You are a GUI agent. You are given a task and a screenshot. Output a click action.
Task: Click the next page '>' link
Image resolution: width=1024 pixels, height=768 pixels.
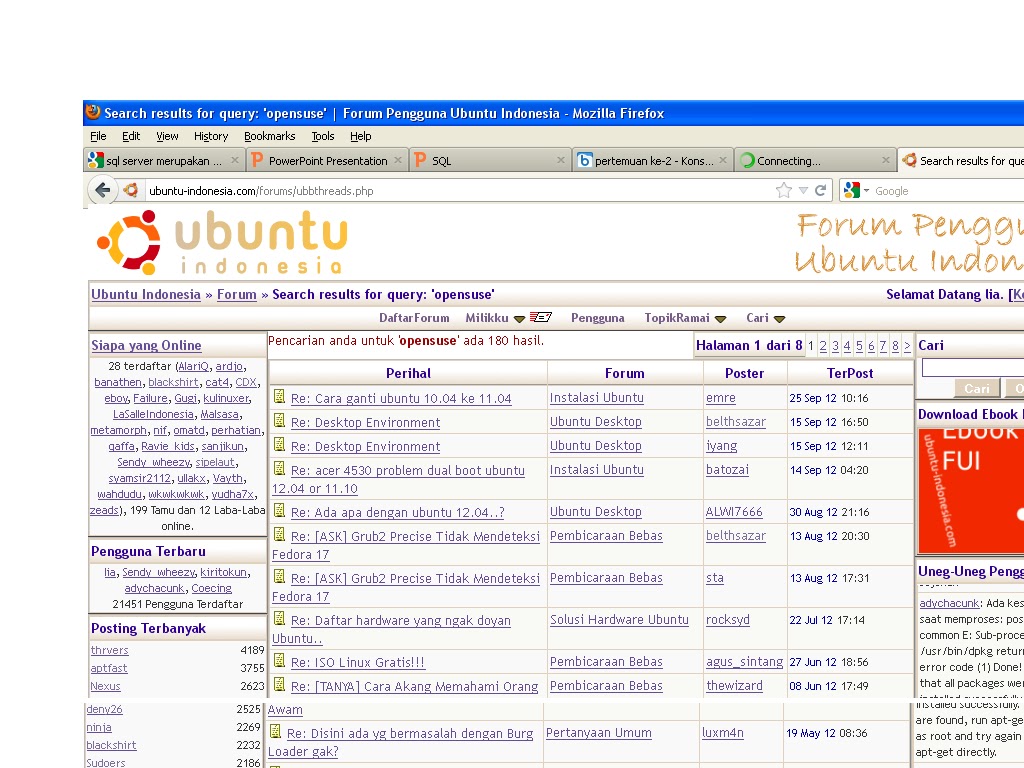click(907, 346)
